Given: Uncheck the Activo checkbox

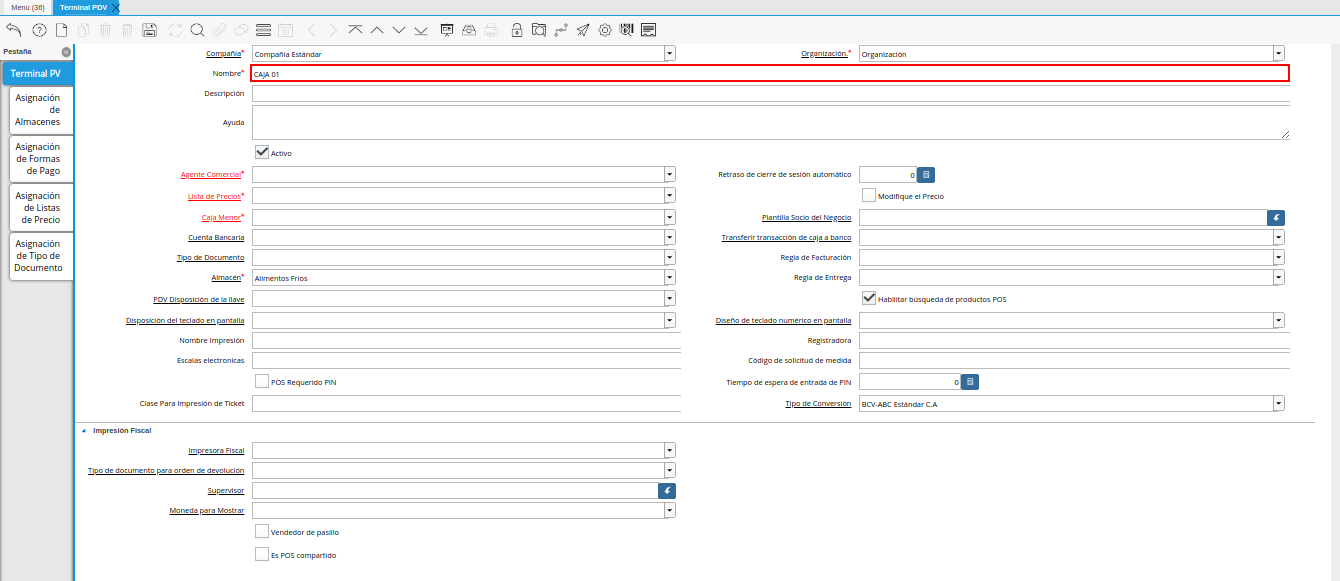Looking at the screenshot, I should tap(262, 152).
